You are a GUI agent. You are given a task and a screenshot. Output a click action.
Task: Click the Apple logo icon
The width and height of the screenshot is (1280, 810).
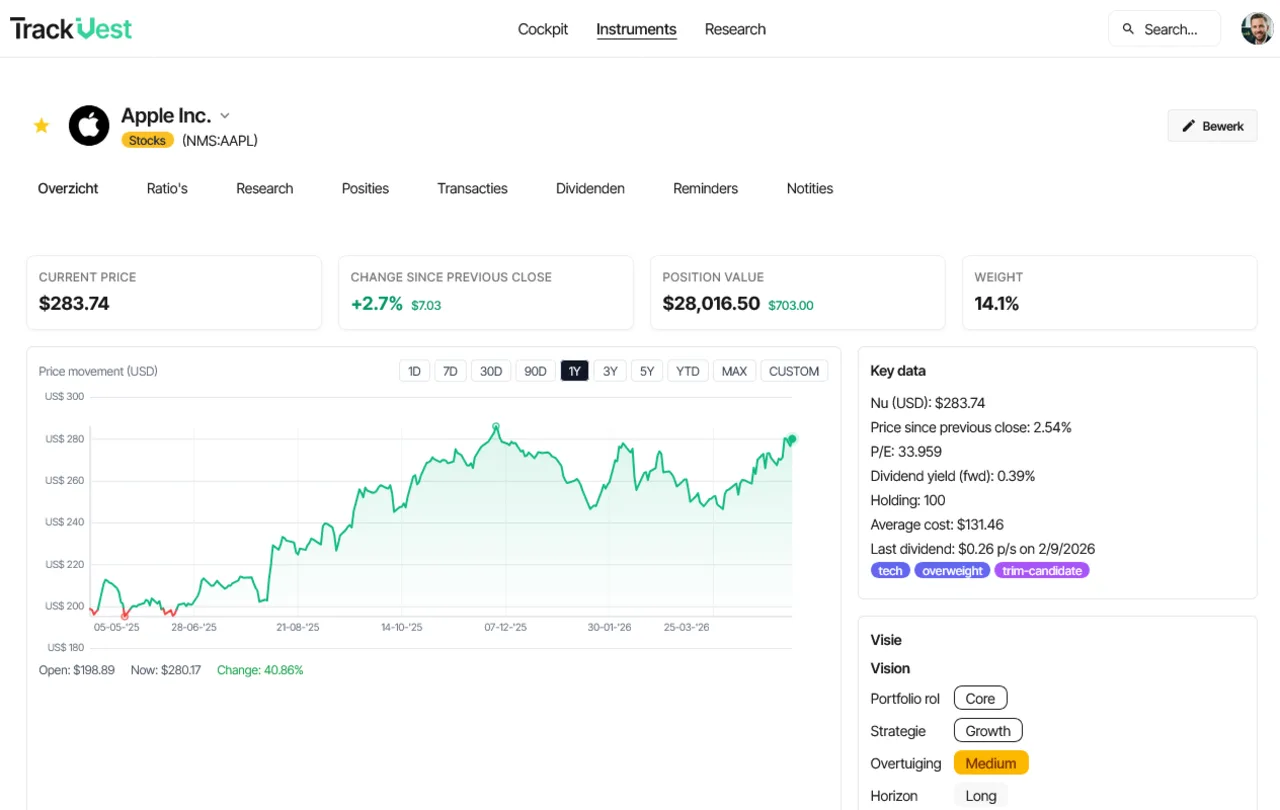click(89, 126)
